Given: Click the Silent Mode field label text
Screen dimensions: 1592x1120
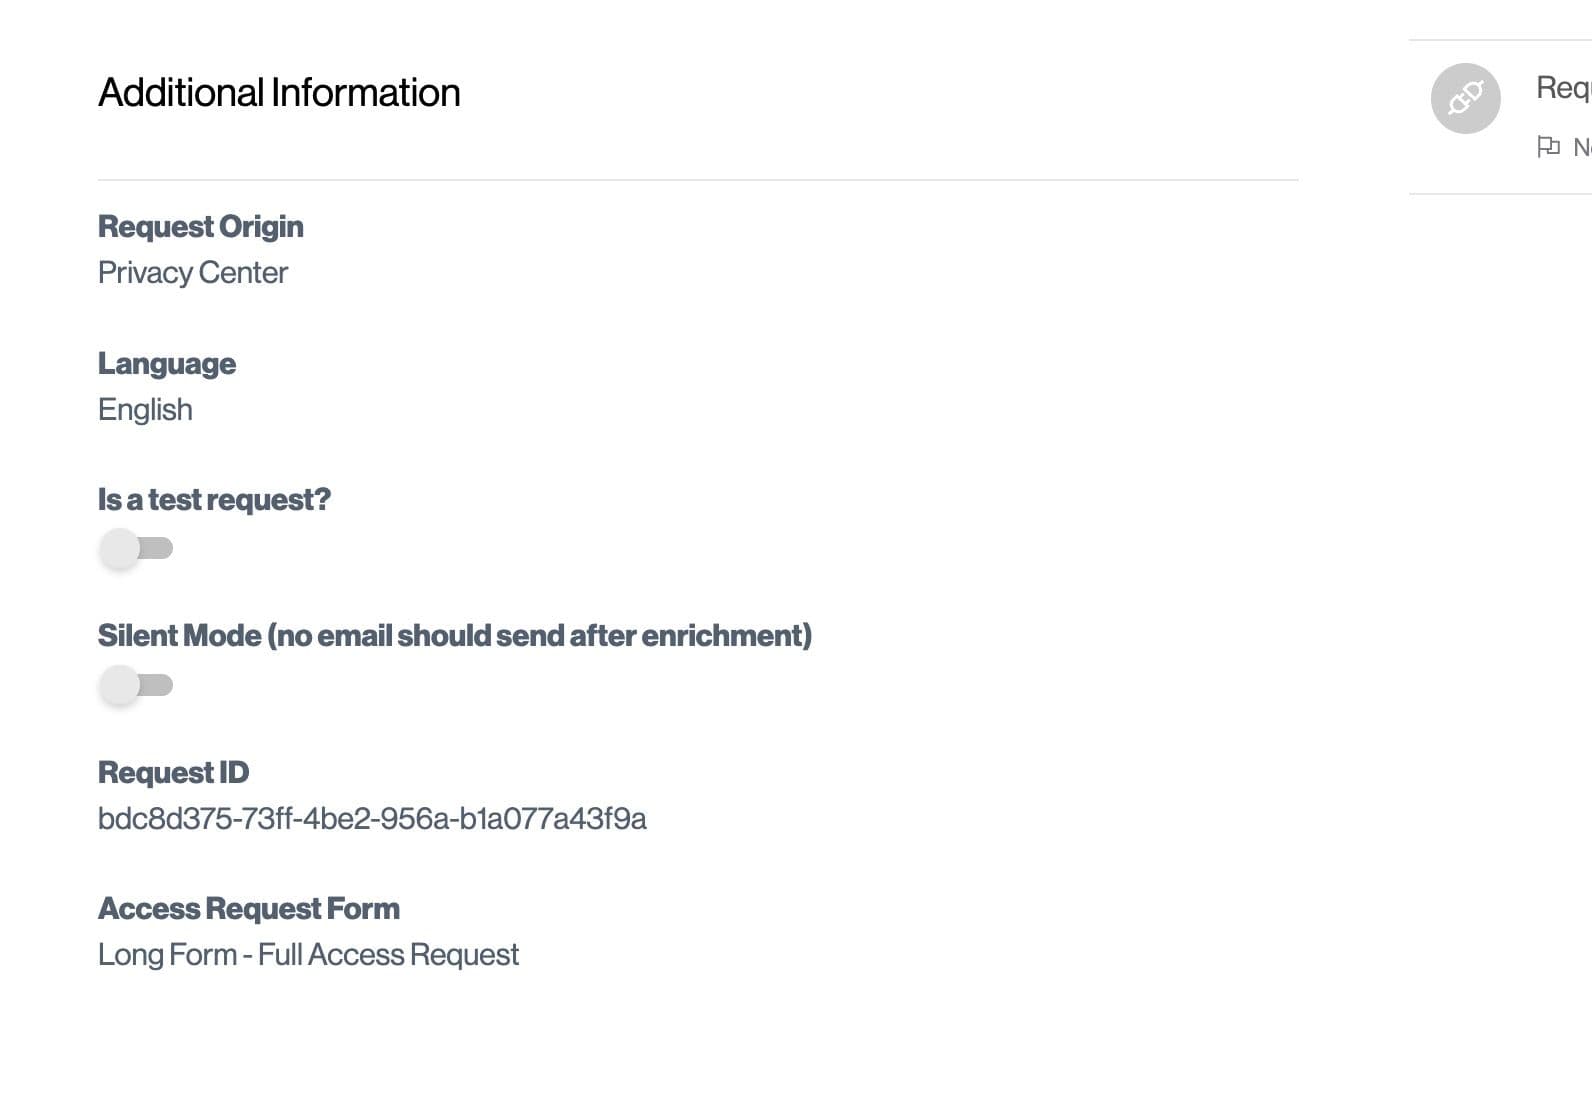Looking at the screenshot, I should [x=454, y=636].
